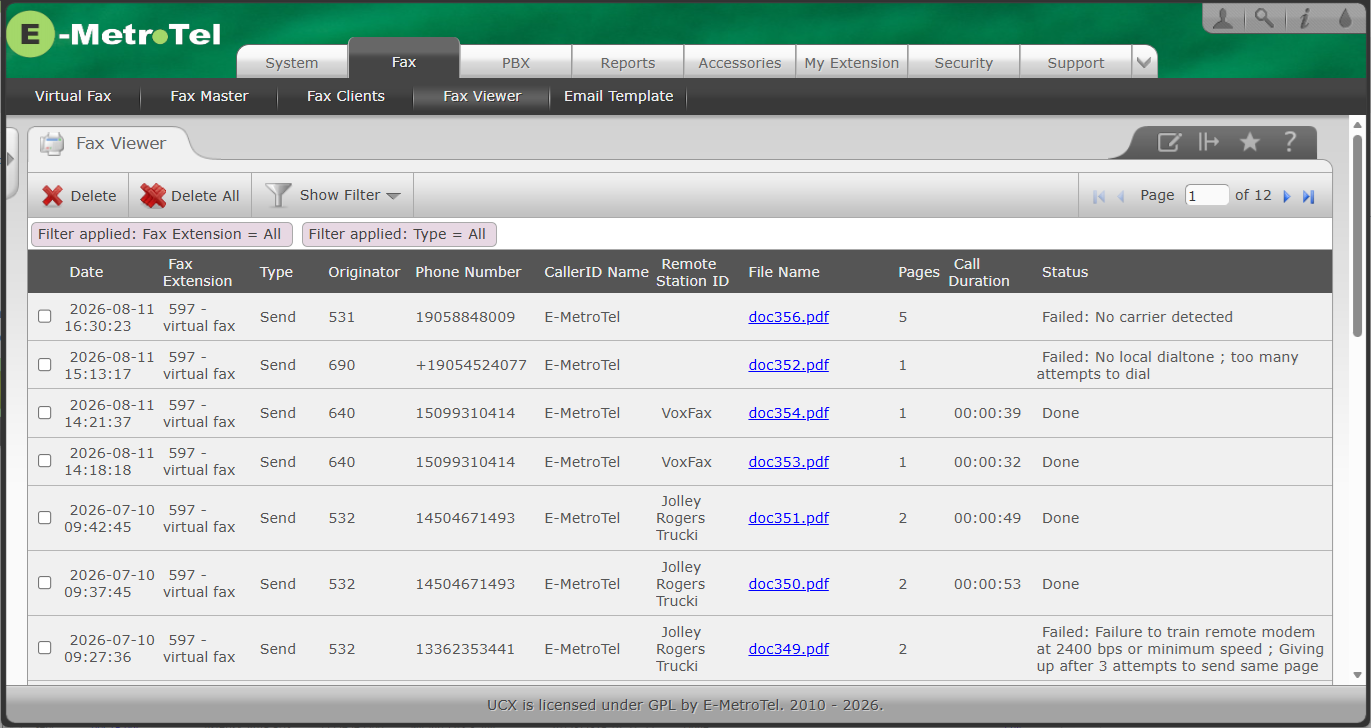Click the Delete All button
Viewport: 1371px width, 728px height.
click(190, 196)
